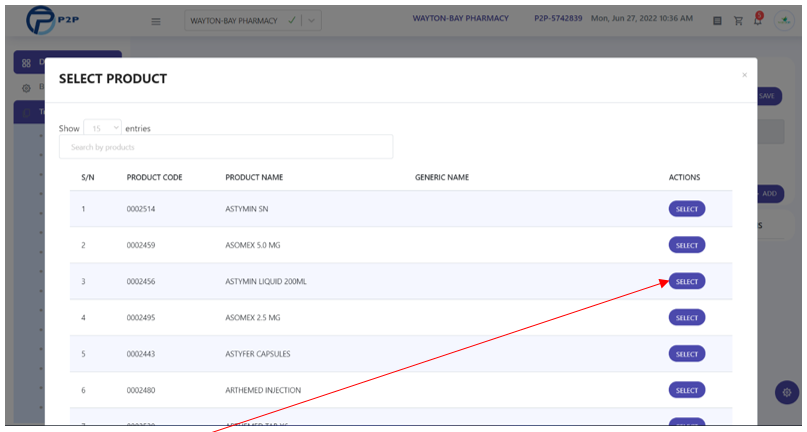Select ASOMEX 2.5 MG product
This screenshot has height=432, width=807.
pos(687,318)
